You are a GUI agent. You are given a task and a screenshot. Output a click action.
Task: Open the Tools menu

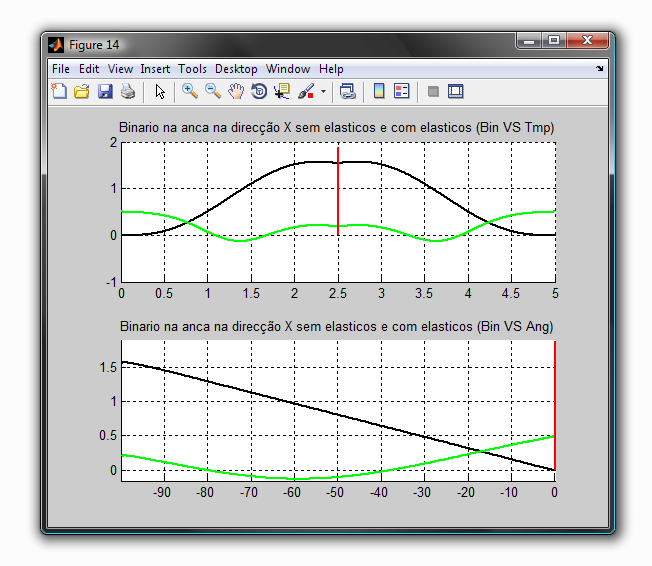coord(192,69)
